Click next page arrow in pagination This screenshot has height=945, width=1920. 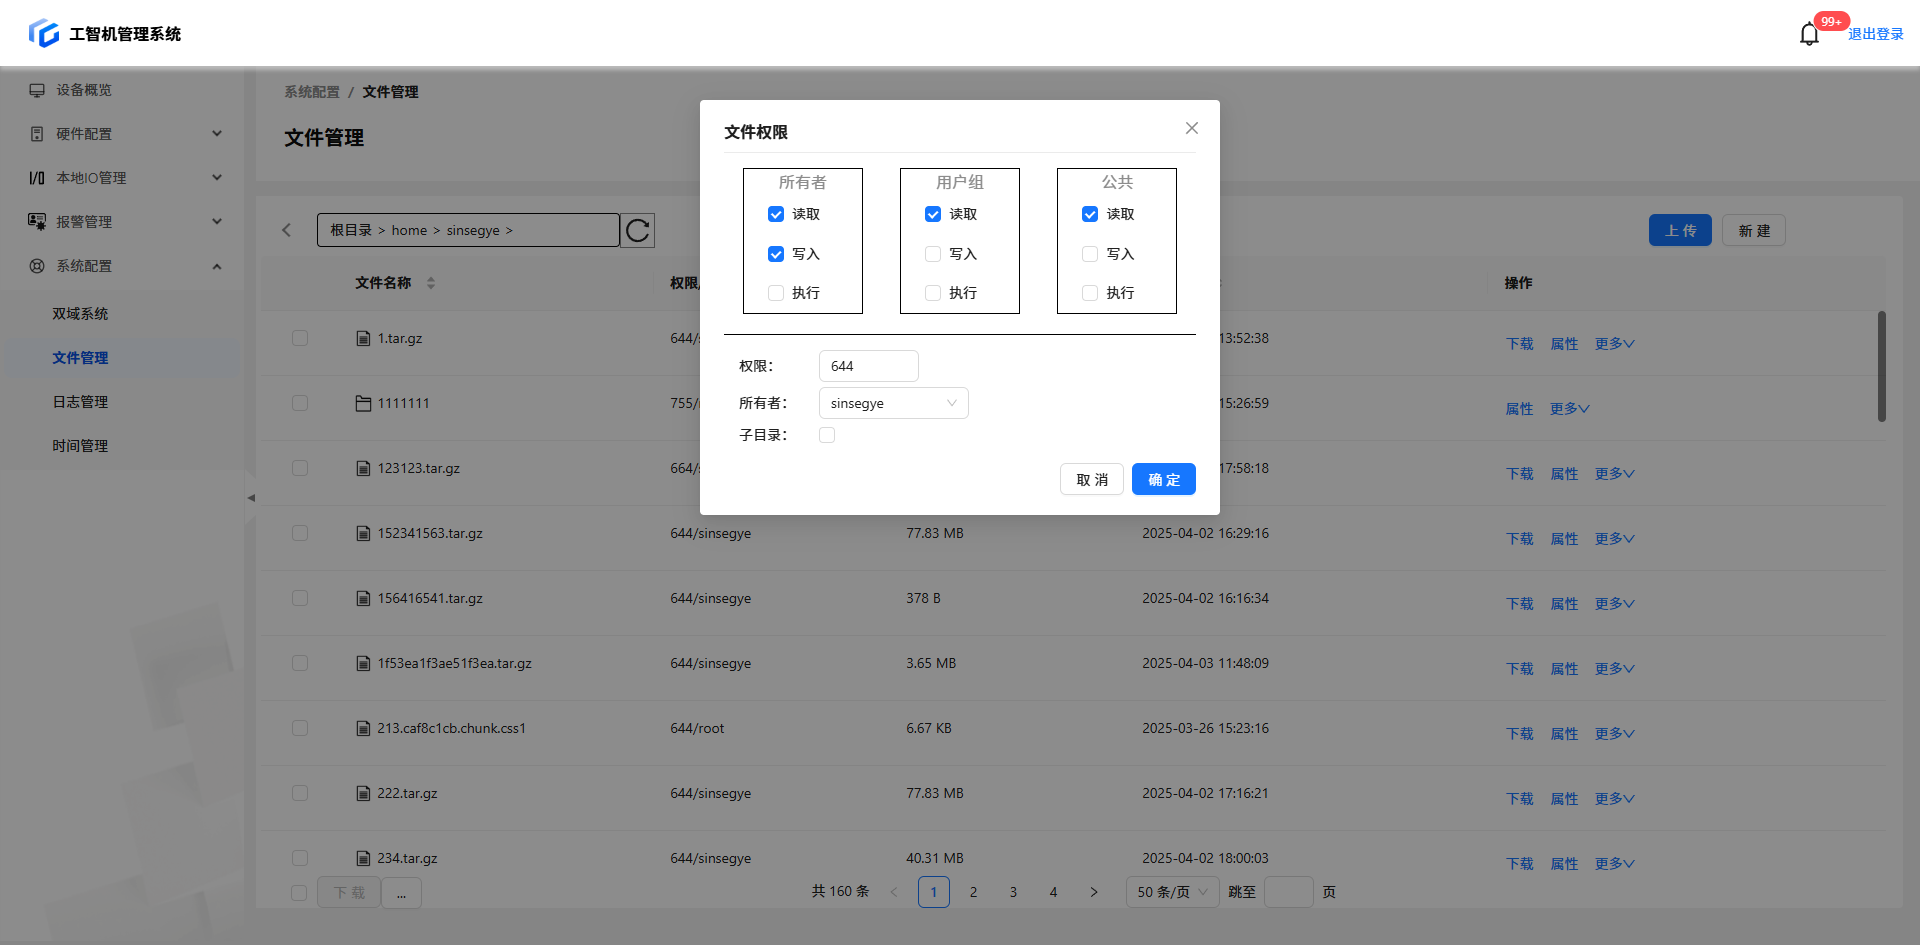pyautogui.click(x=1093, y=892)
